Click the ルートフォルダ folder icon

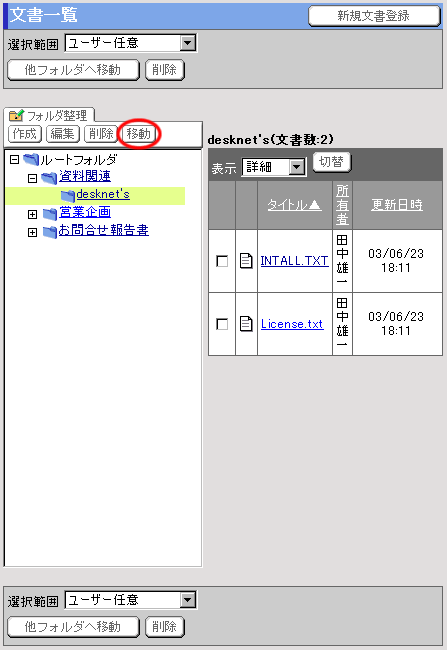[31, 159]
